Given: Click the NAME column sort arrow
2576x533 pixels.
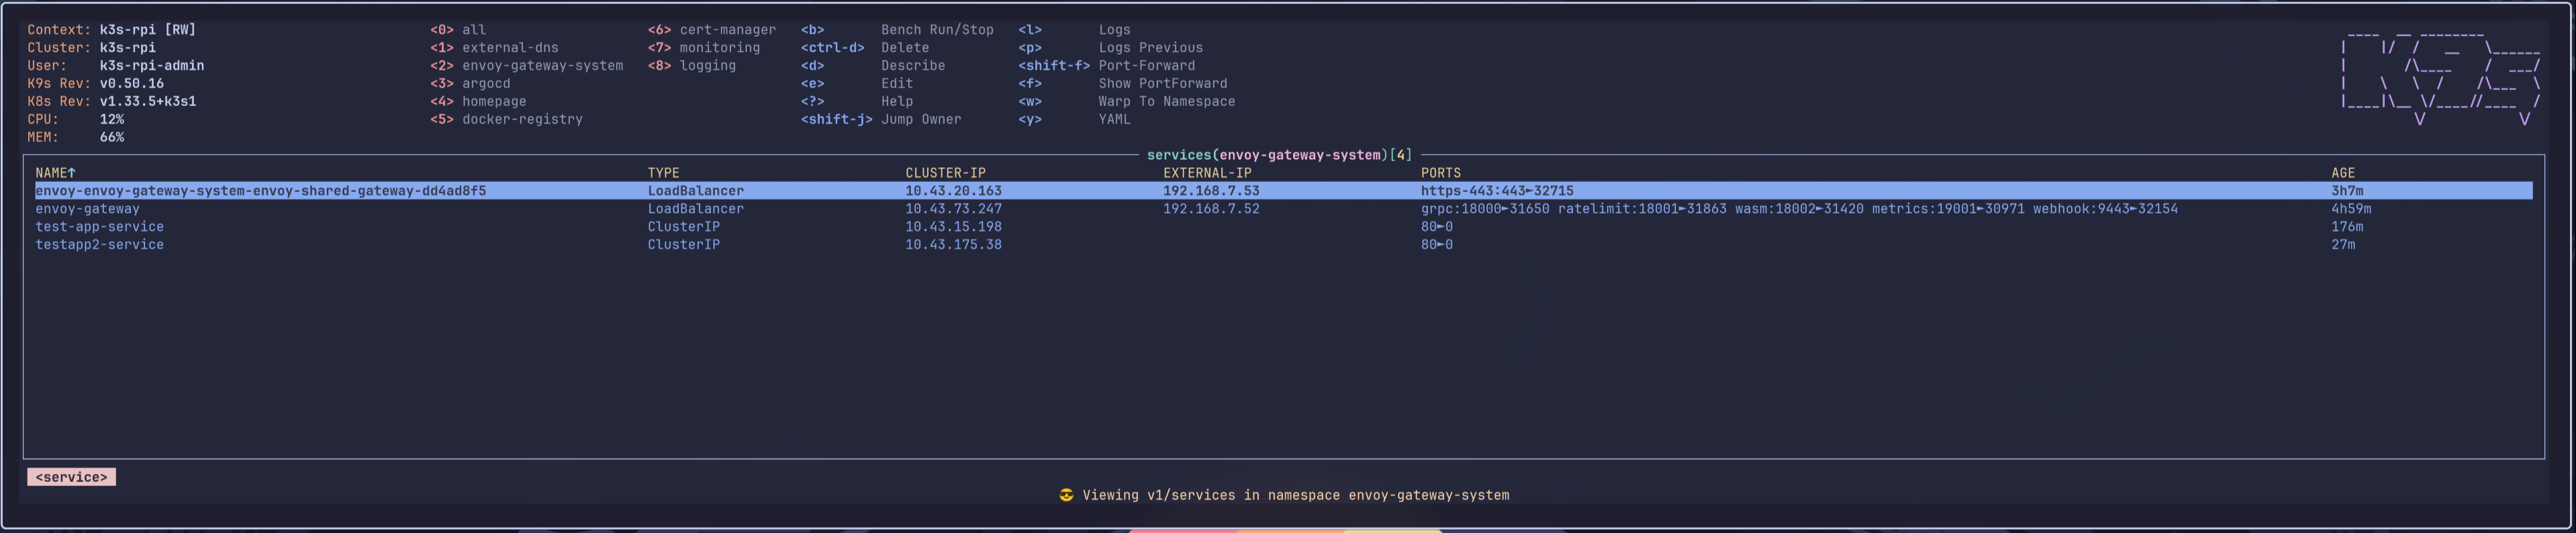Looking at the screenshot, I should click(x=72, y=173).
